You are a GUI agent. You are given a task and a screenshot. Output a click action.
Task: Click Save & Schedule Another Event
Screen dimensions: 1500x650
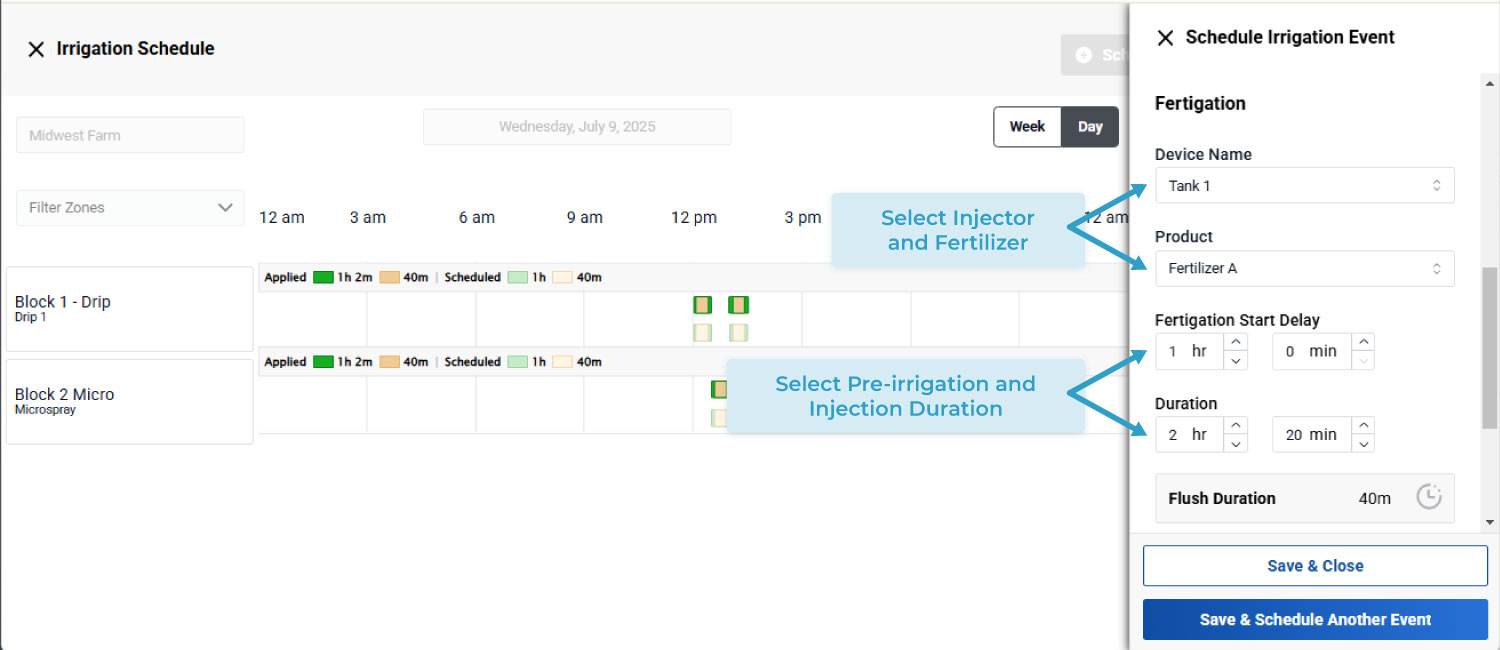(x=1315, y=619)
